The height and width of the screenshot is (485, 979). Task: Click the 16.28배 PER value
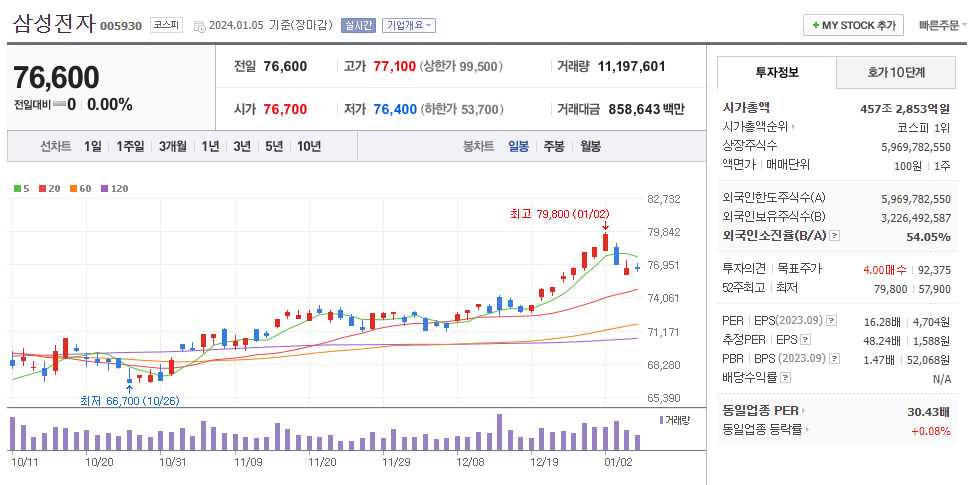pyautogui.click(x=882, y=322)
